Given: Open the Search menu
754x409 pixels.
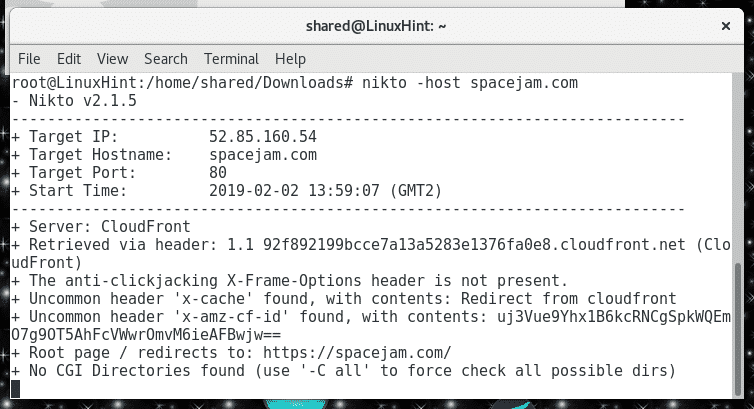Looking at the screenshot, I should tap(166, 59).
